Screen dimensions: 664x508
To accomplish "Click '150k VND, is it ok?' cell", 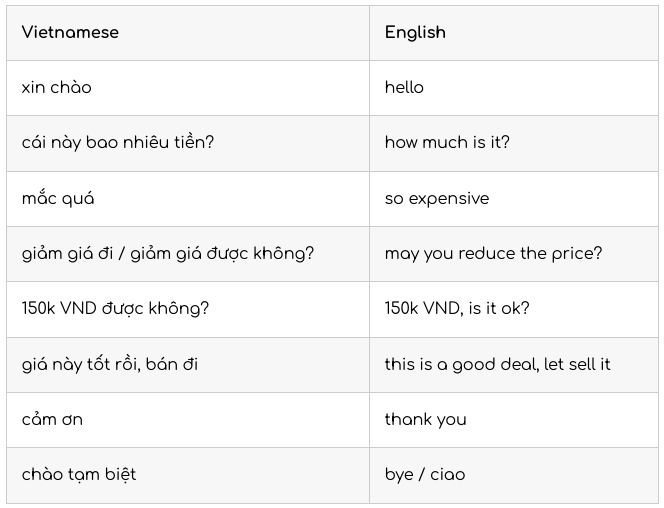I will [x=514, y=309].
